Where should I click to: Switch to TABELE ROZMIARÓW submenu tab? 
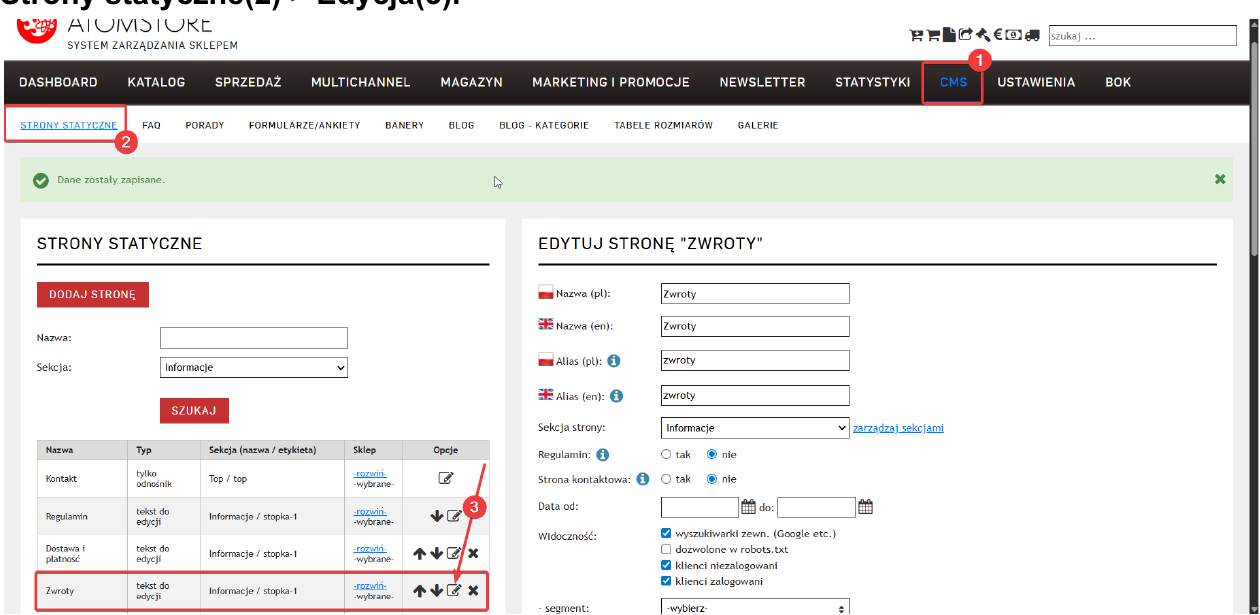663,125
